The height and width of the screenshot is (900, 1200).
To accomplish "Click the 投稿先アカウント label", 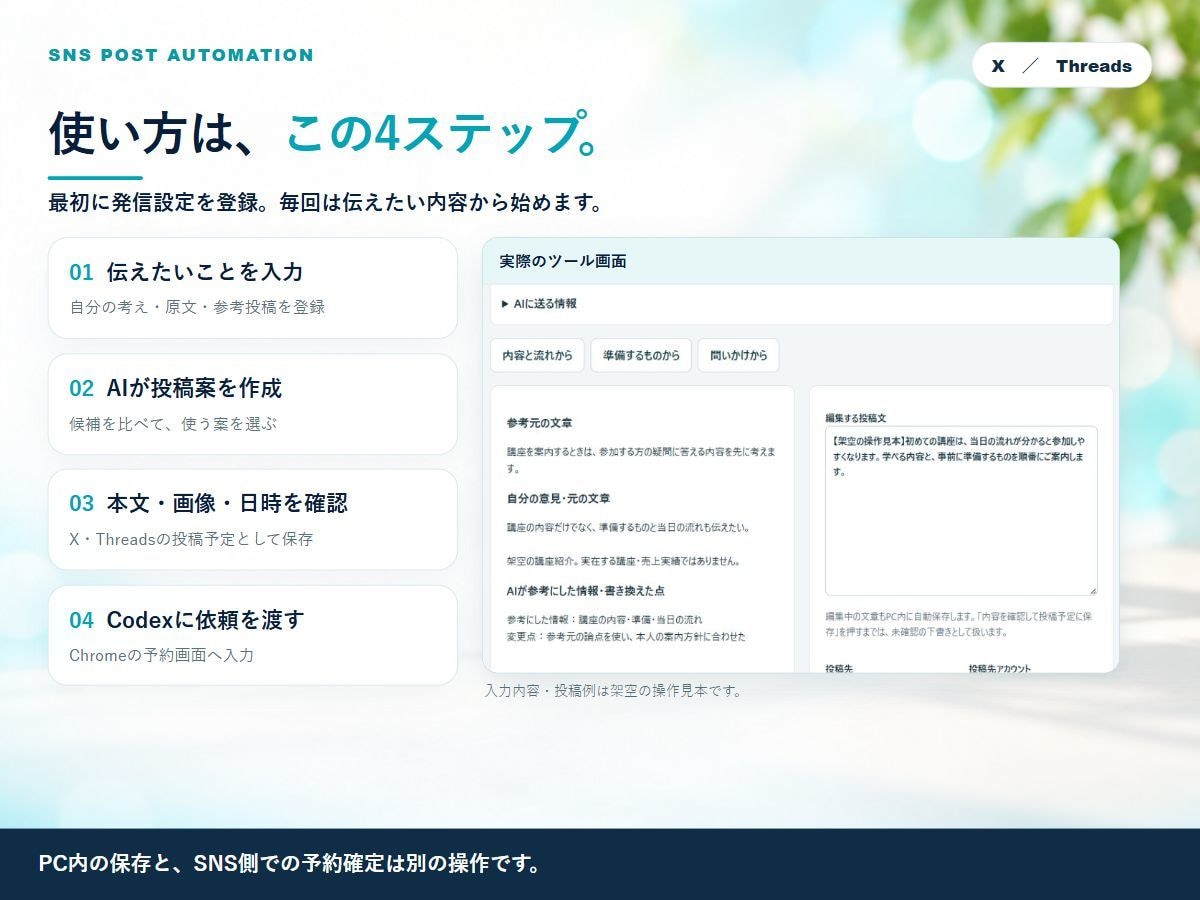I will (x=999, y=668).
